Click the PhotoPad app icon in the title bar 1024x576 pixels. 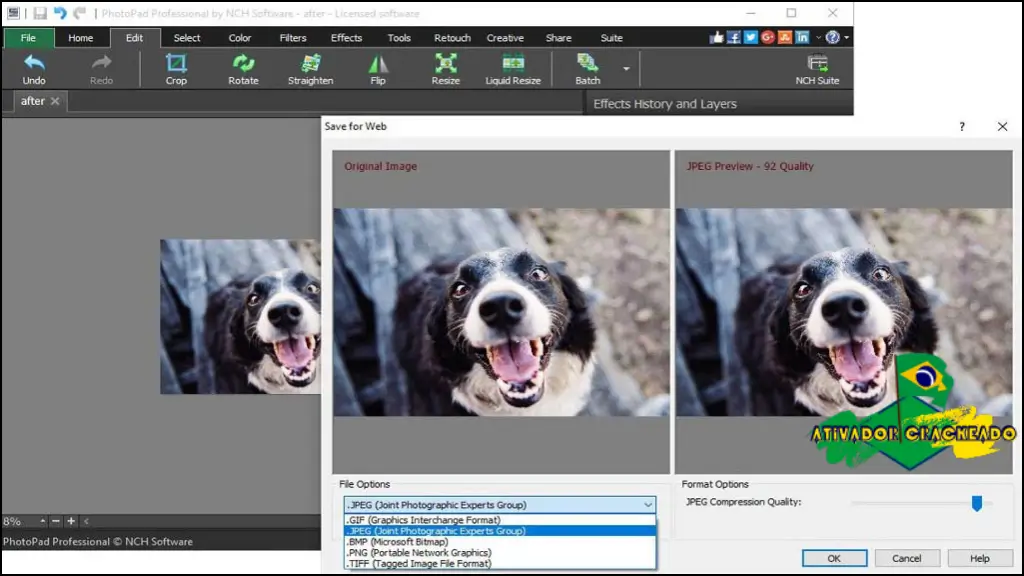13,13
